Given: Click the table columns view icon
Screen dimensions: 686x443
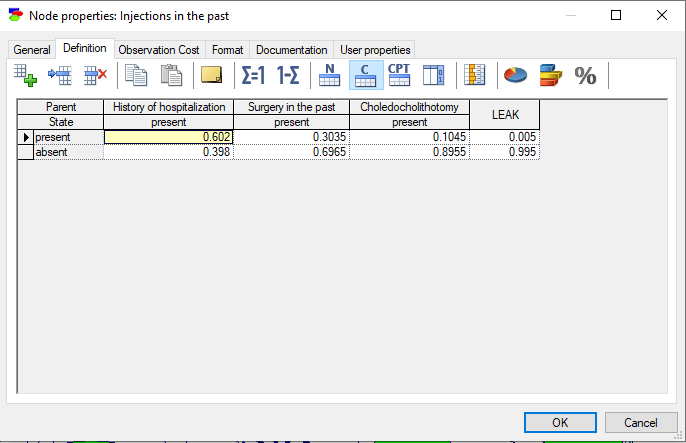Looking at the screenshot, I should pos(434,75).
